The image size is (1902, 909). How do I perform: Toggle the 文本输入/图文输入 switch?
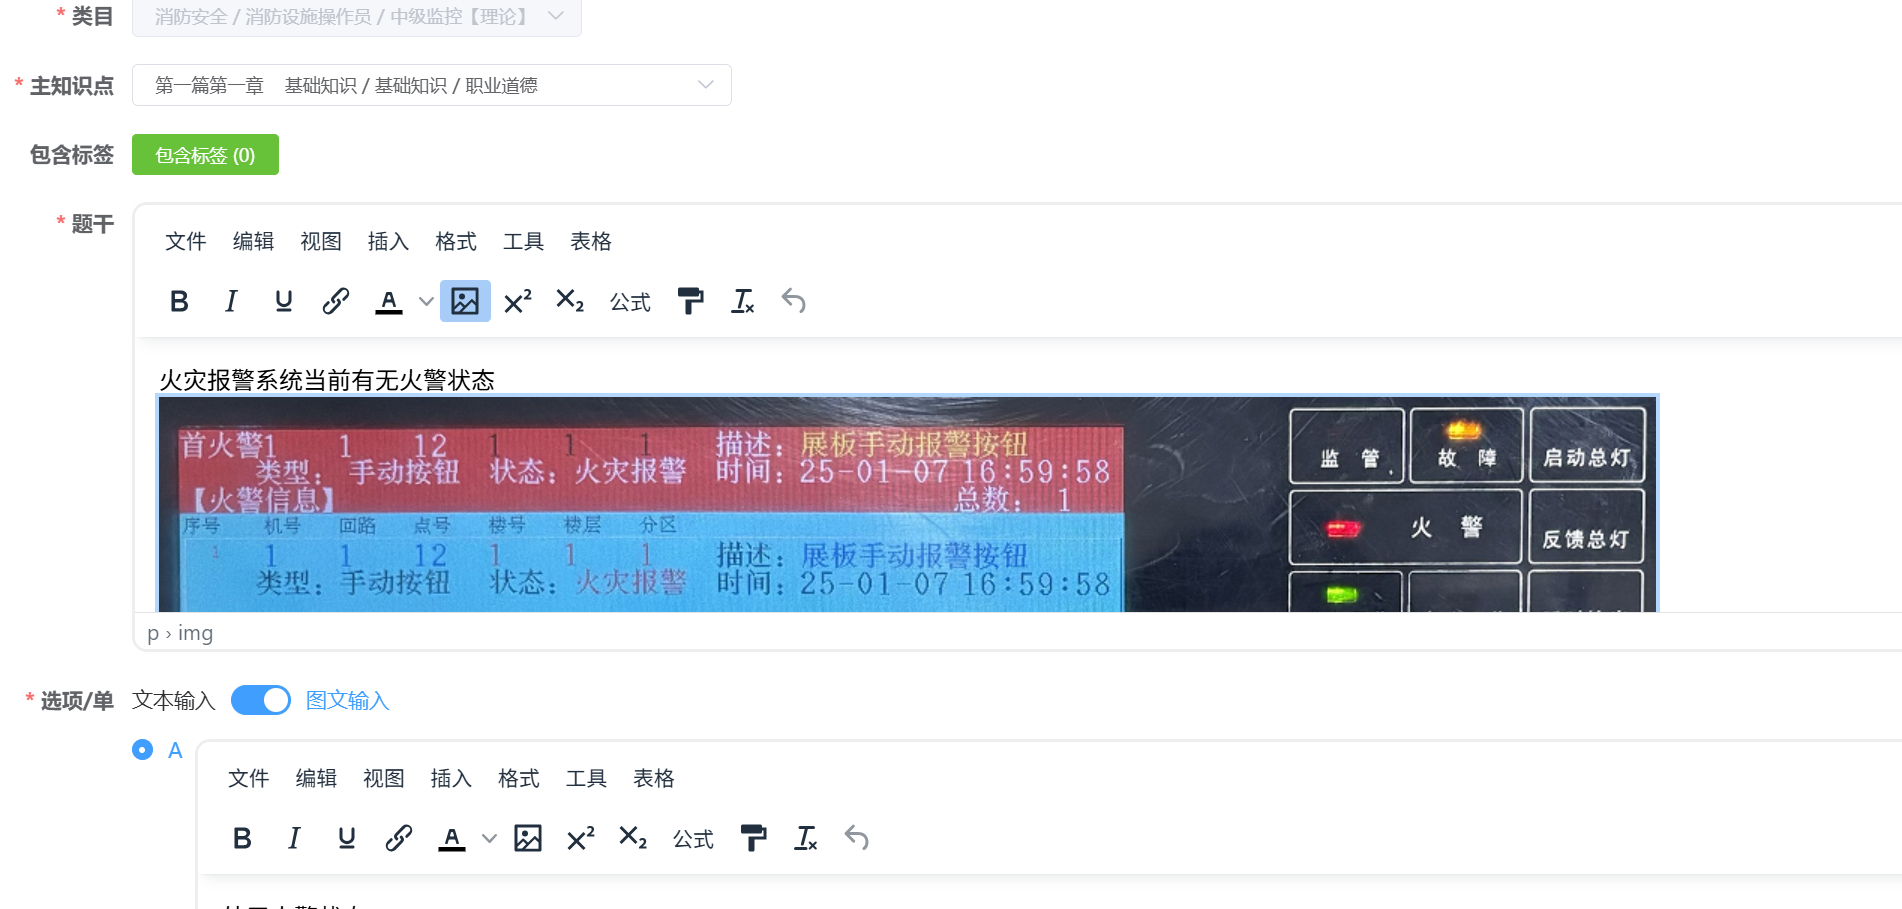coord(261,700)
